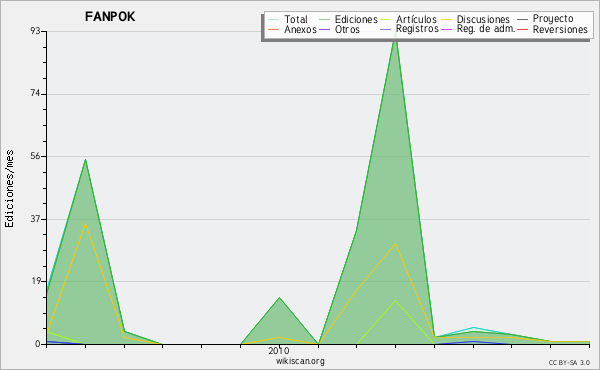600x370 pixels.
Task: Click the Otros legend entry
Action: (339, 29)
